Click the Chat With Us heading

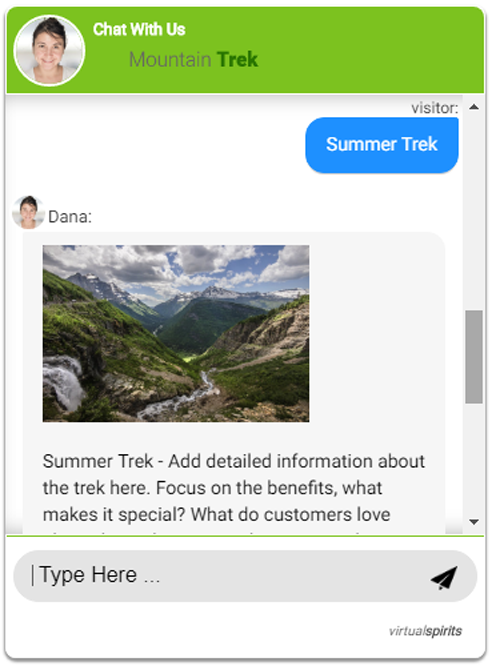(139, 29)
